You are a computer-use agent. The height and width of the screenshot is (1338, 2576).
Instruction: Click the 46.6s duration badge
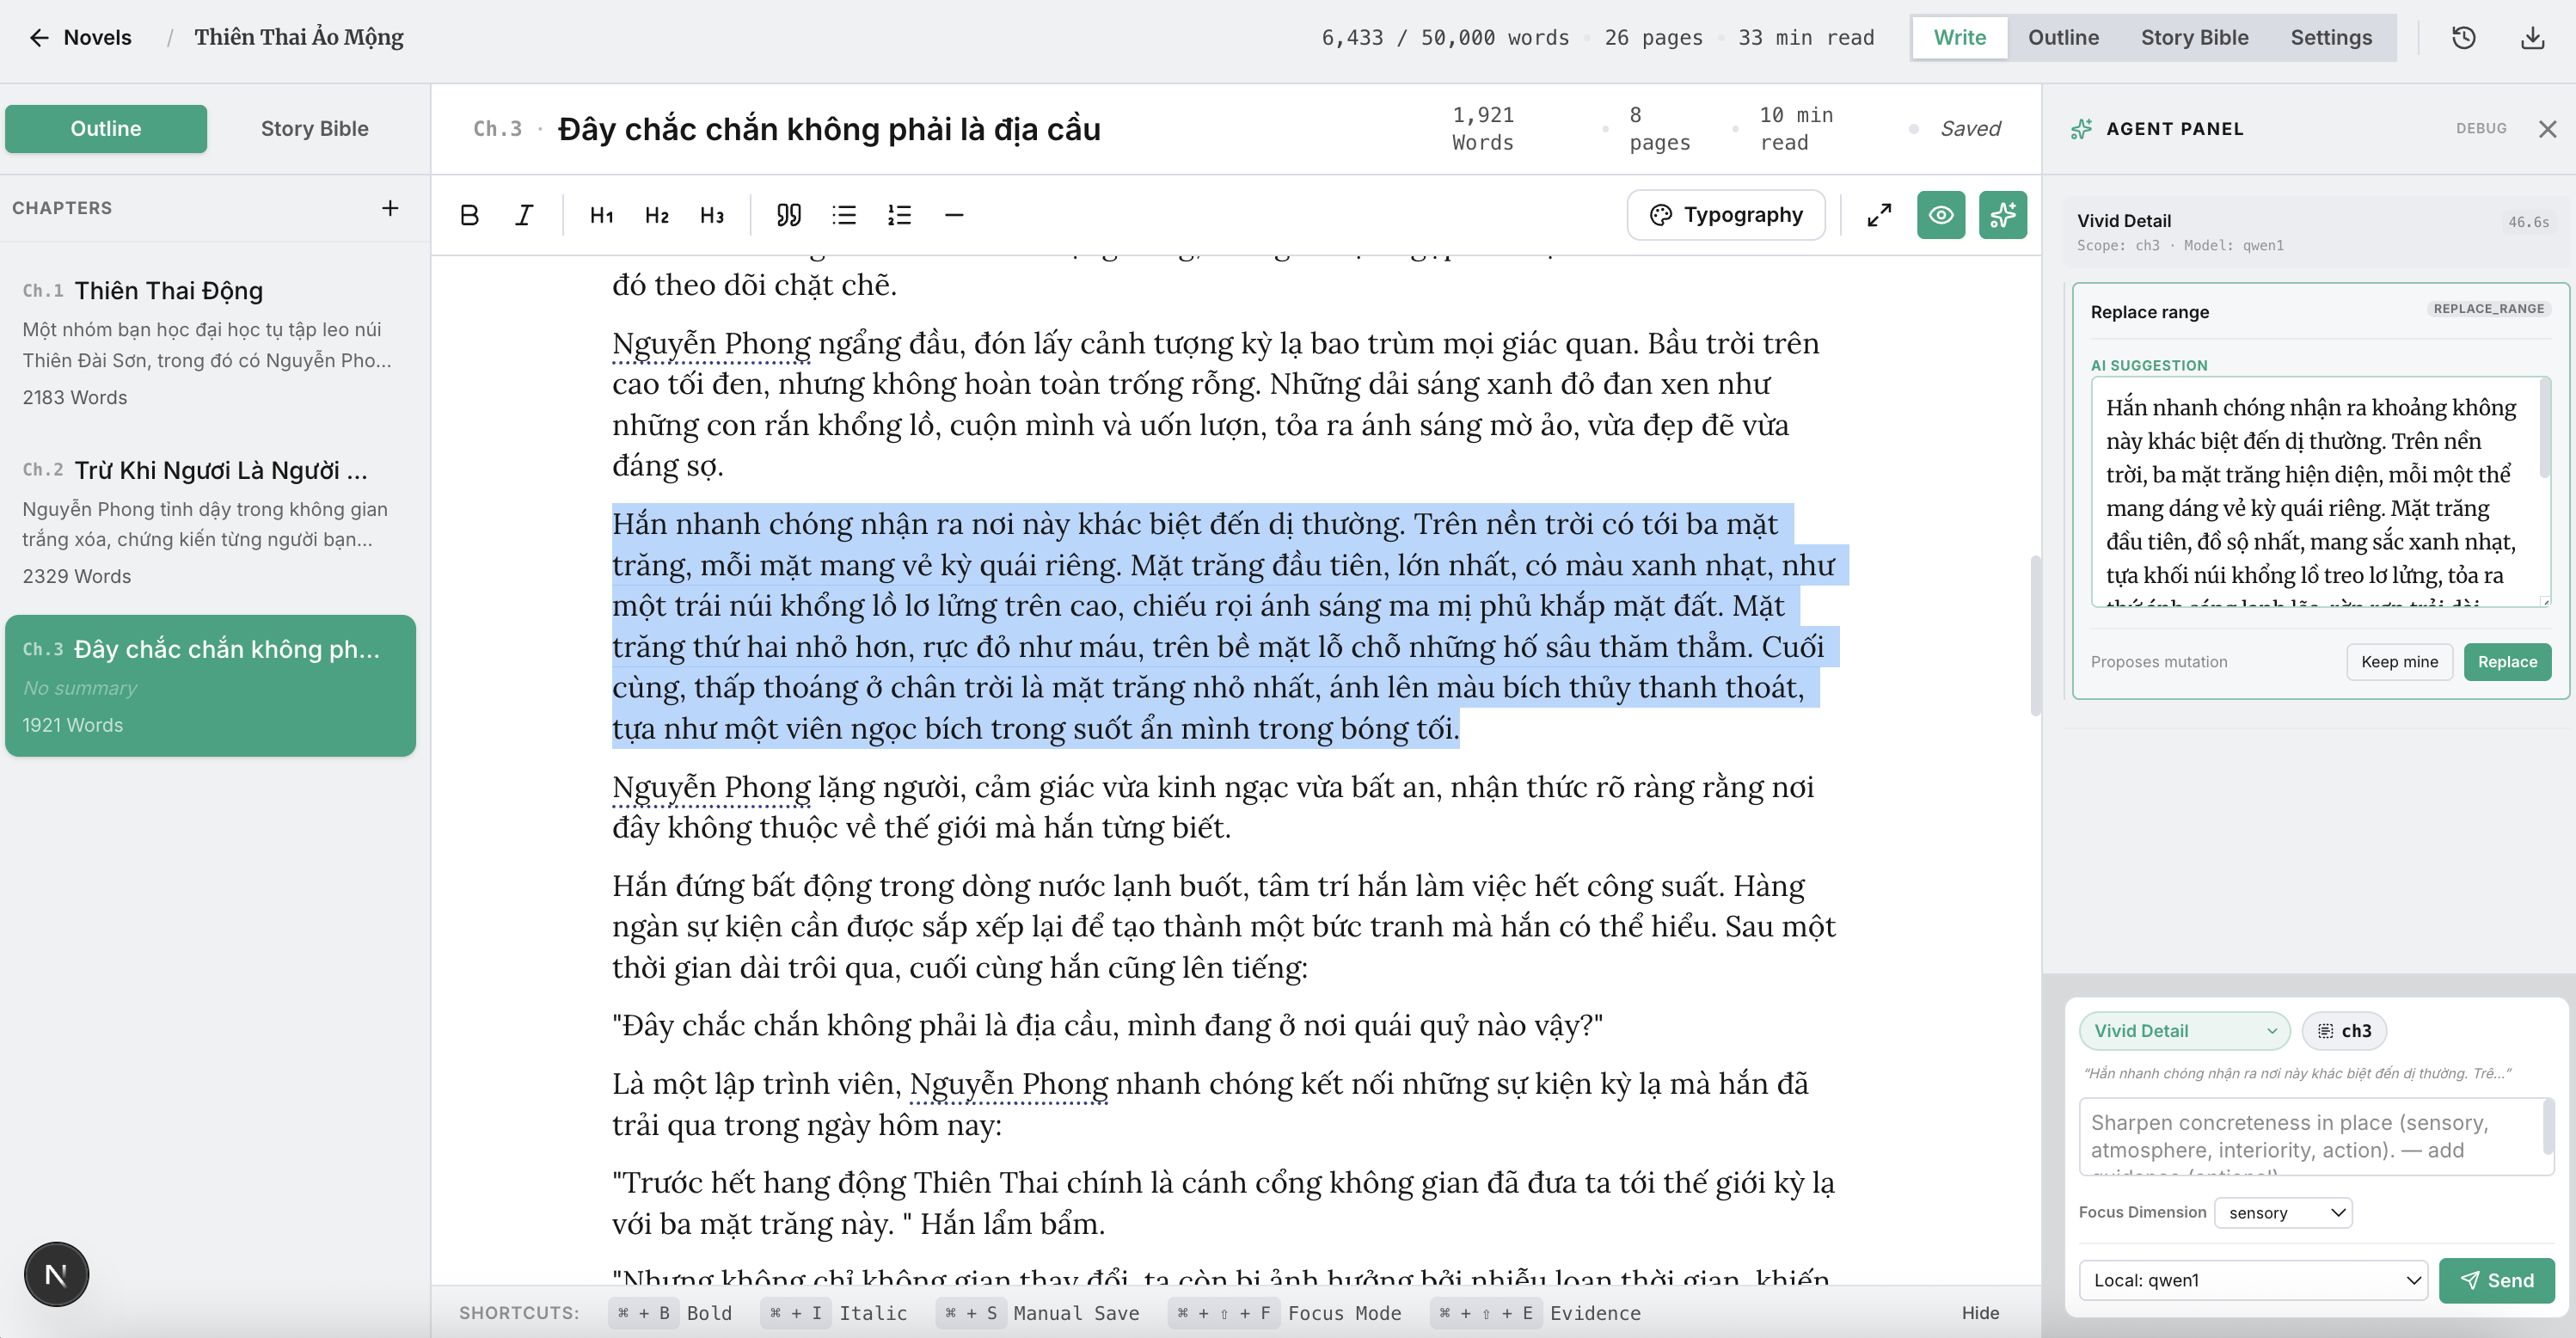click(2528, 222)
